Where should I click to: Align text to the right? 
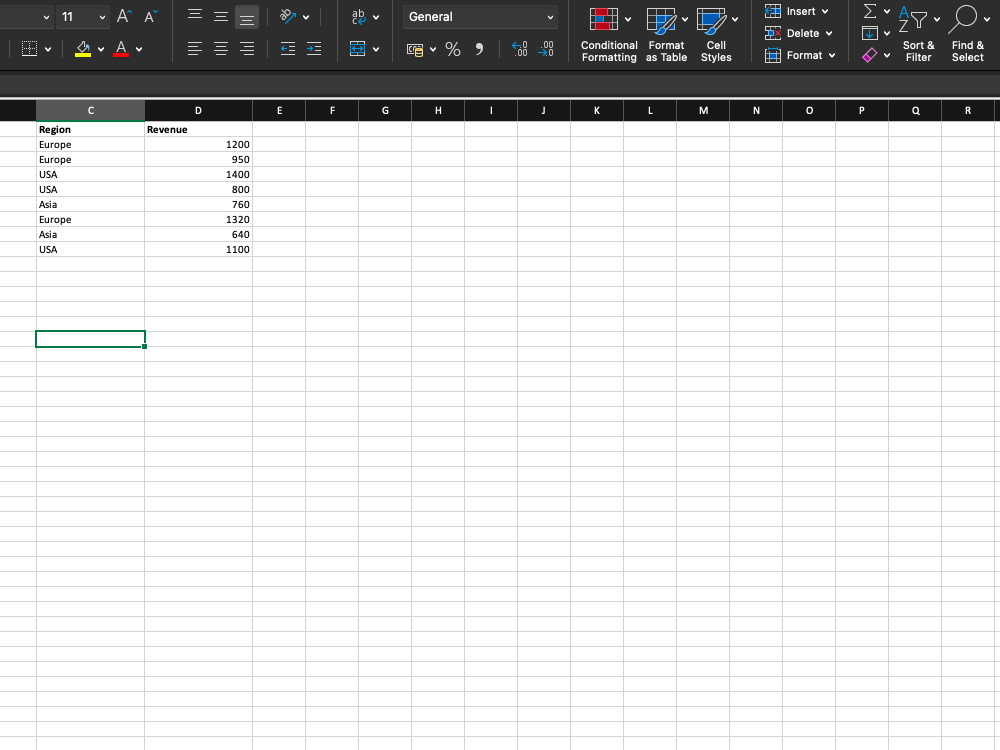[247, 48]
